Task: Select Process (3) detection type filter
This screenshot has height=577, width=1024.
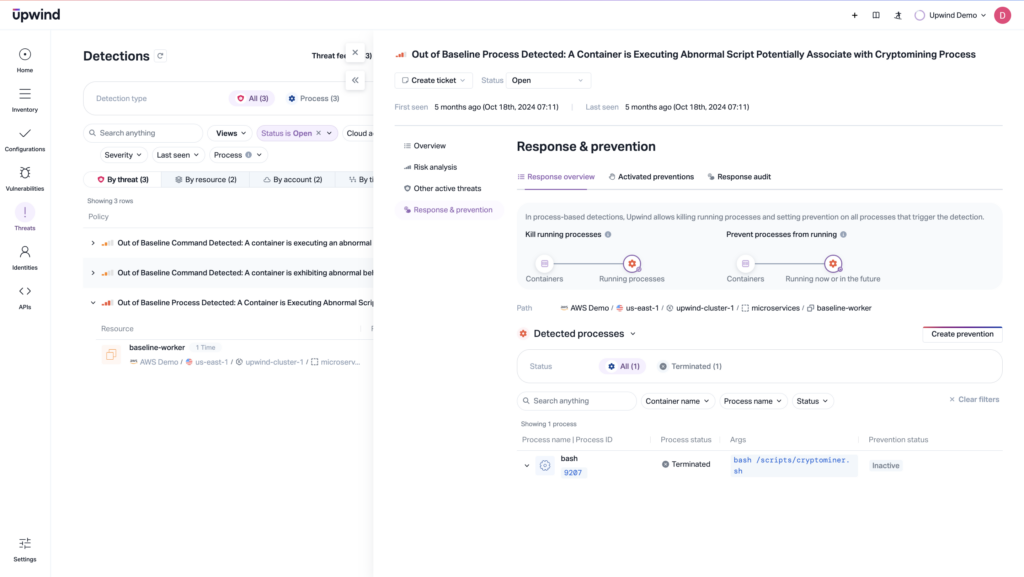Action: (x=313, y=99)
